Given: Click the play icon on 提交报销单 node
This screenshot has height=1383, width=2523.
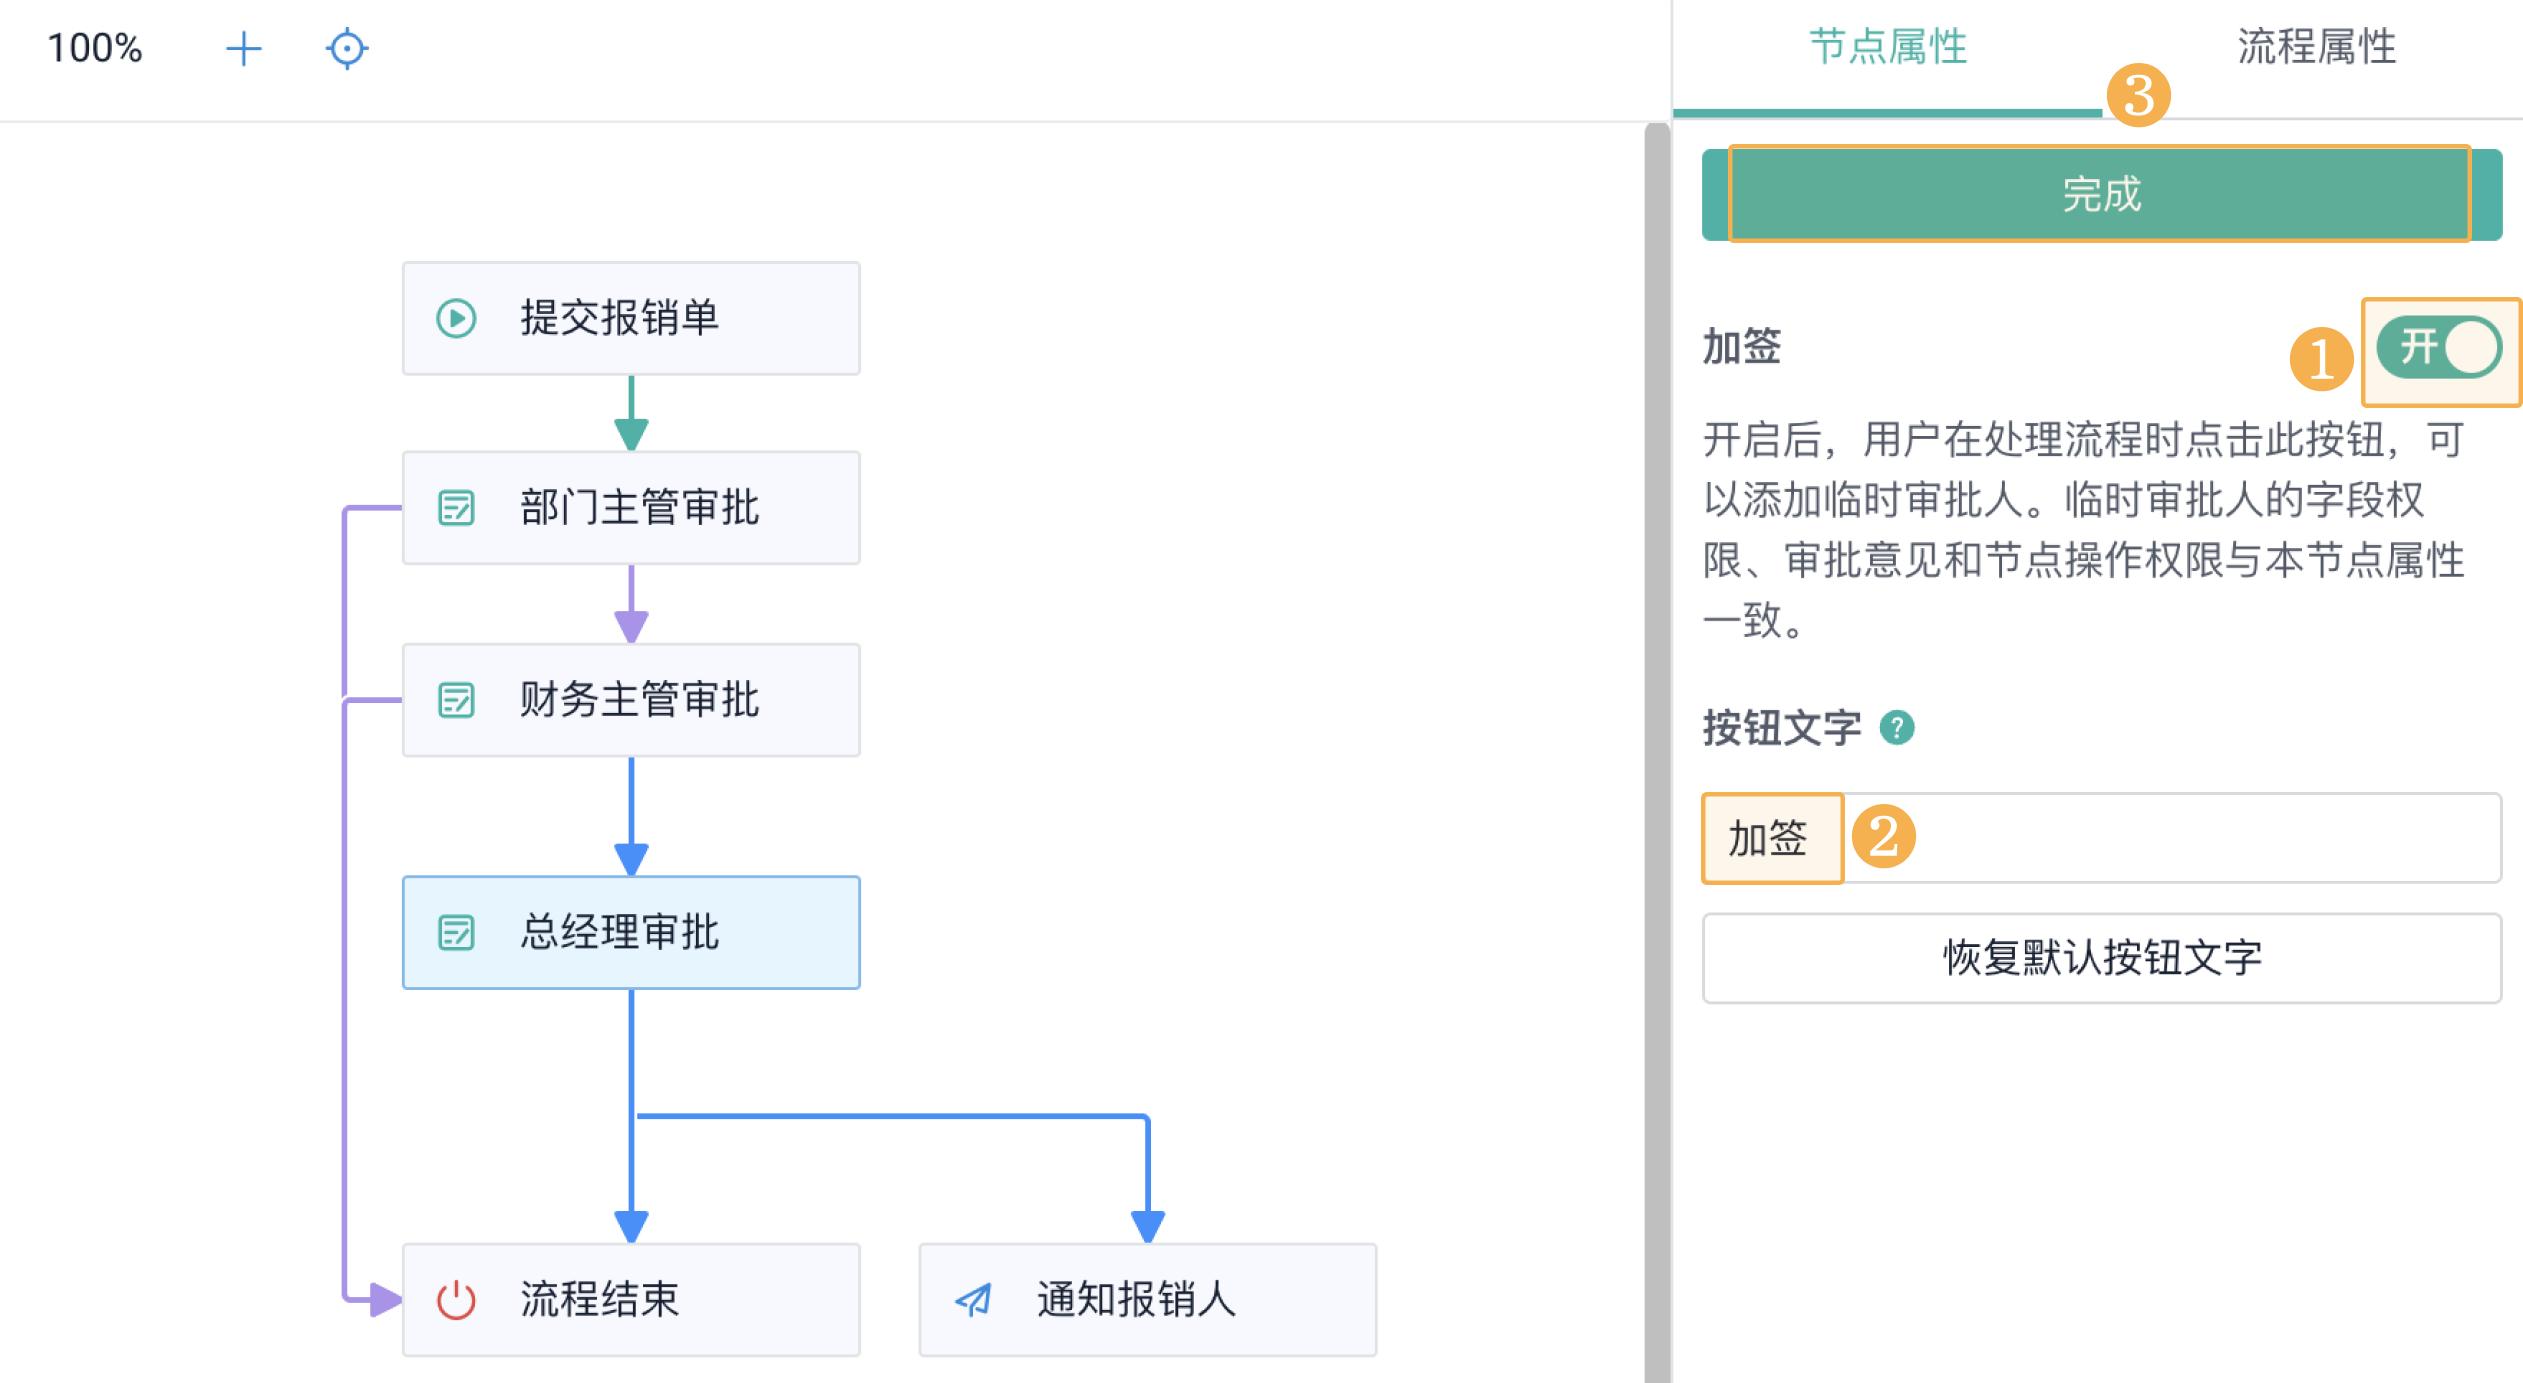Looking at the screenshot, I should (x=455, y=319).
